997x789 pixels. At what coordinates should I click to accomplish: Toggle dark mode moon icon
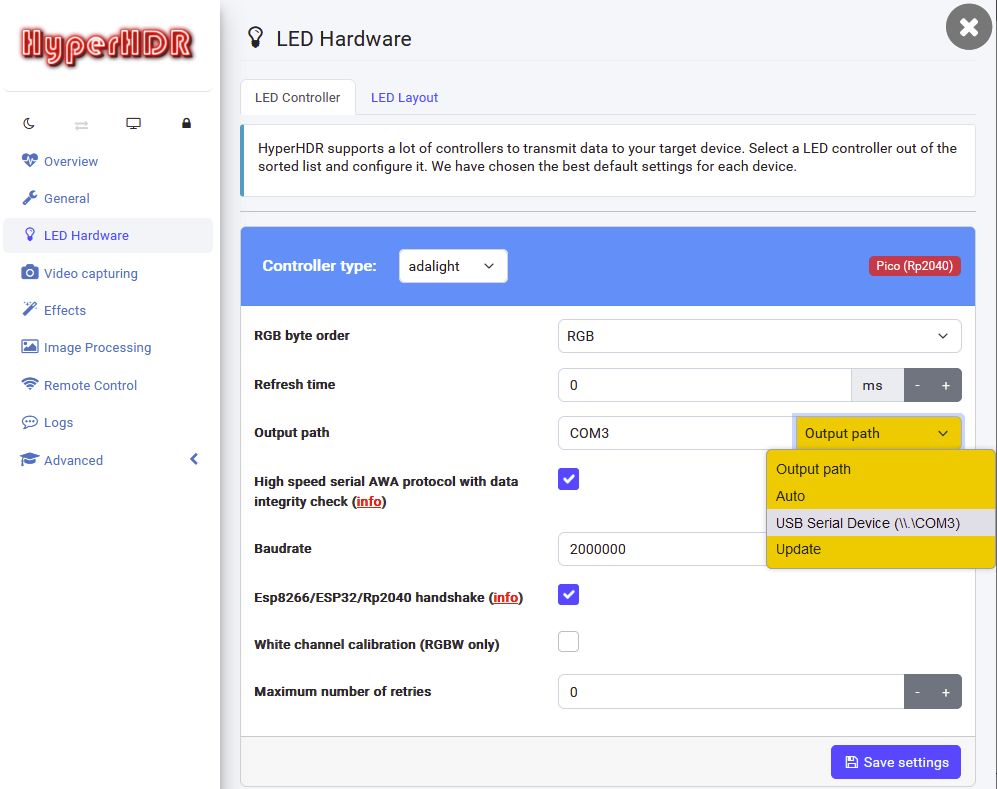pos(29,123)
